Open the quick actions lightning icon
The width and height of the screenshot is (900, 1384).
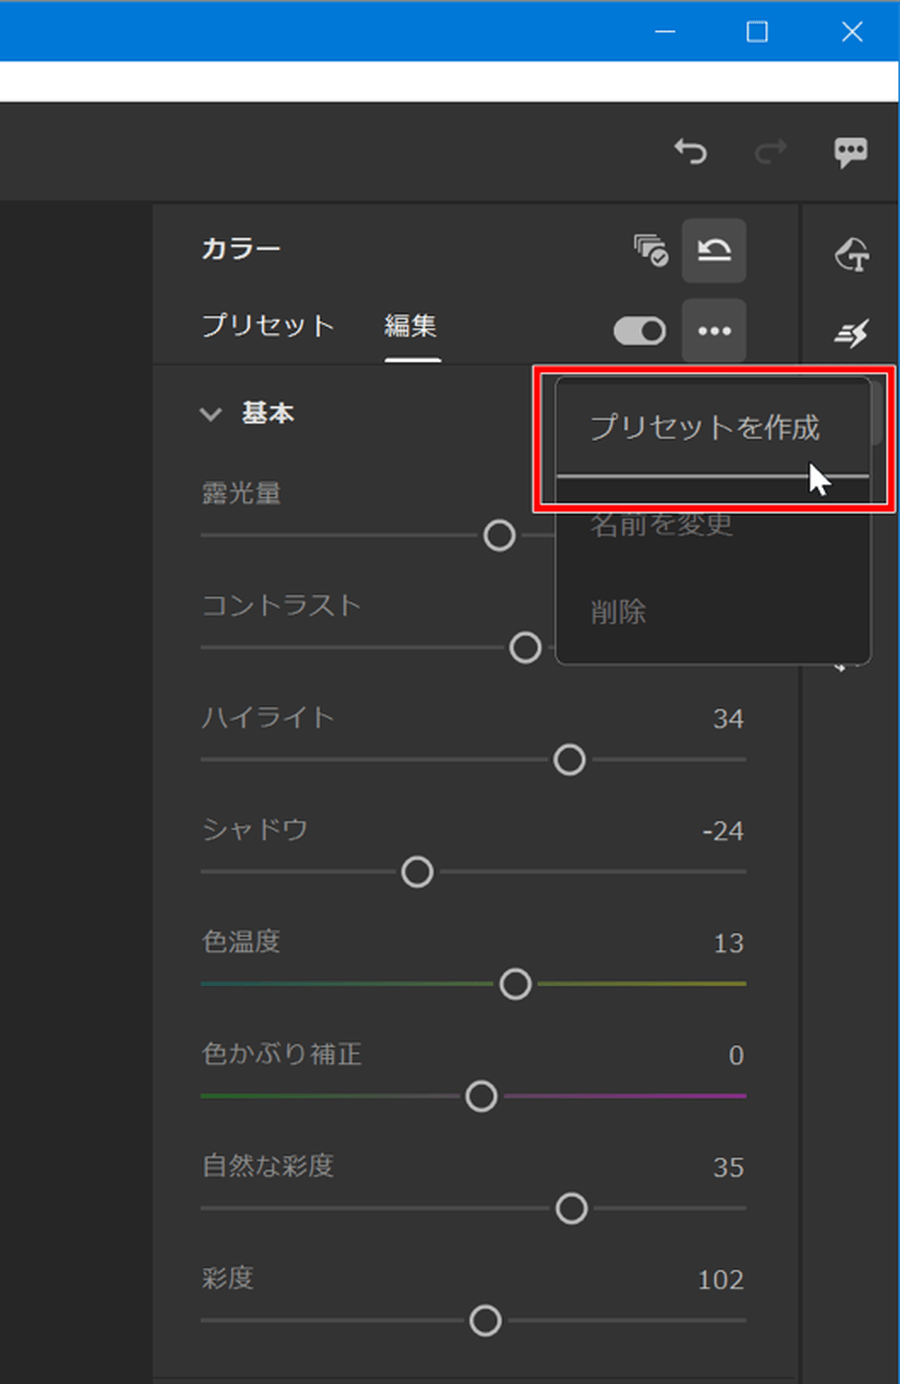pos(852,333)
